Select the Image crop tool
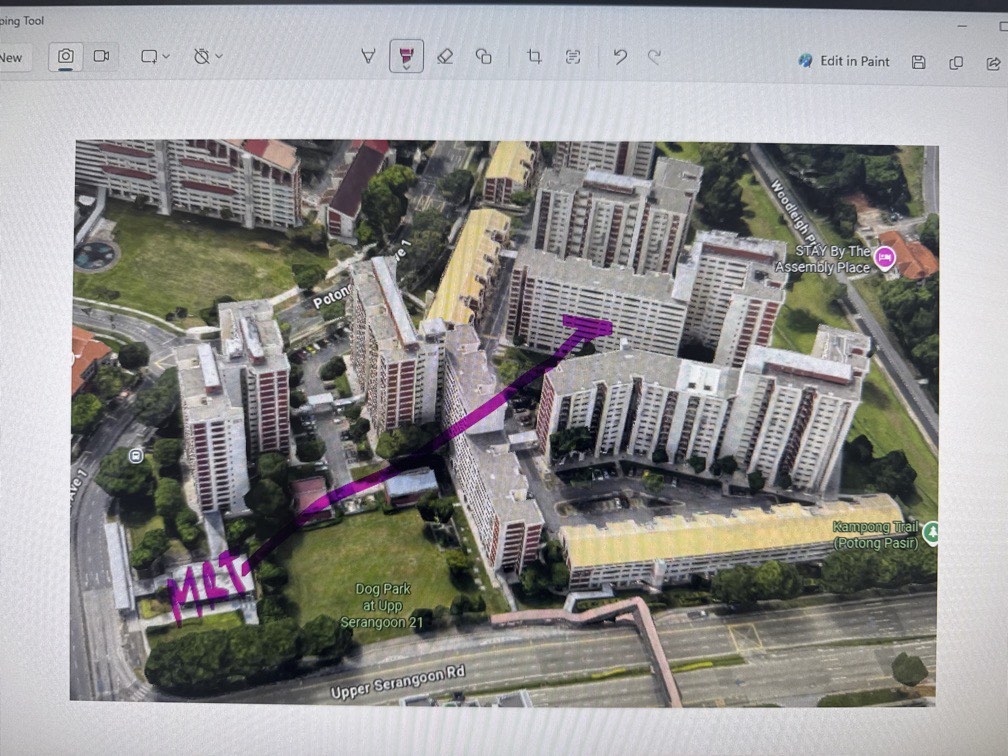This screenshot has height=756, width=1008. pos(534,57)
